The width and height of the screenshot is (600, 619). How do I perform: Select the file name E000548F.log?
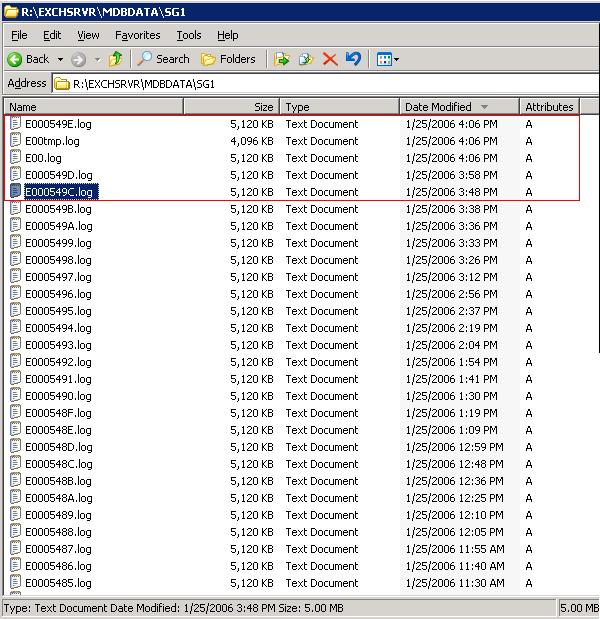pos(58,413)
